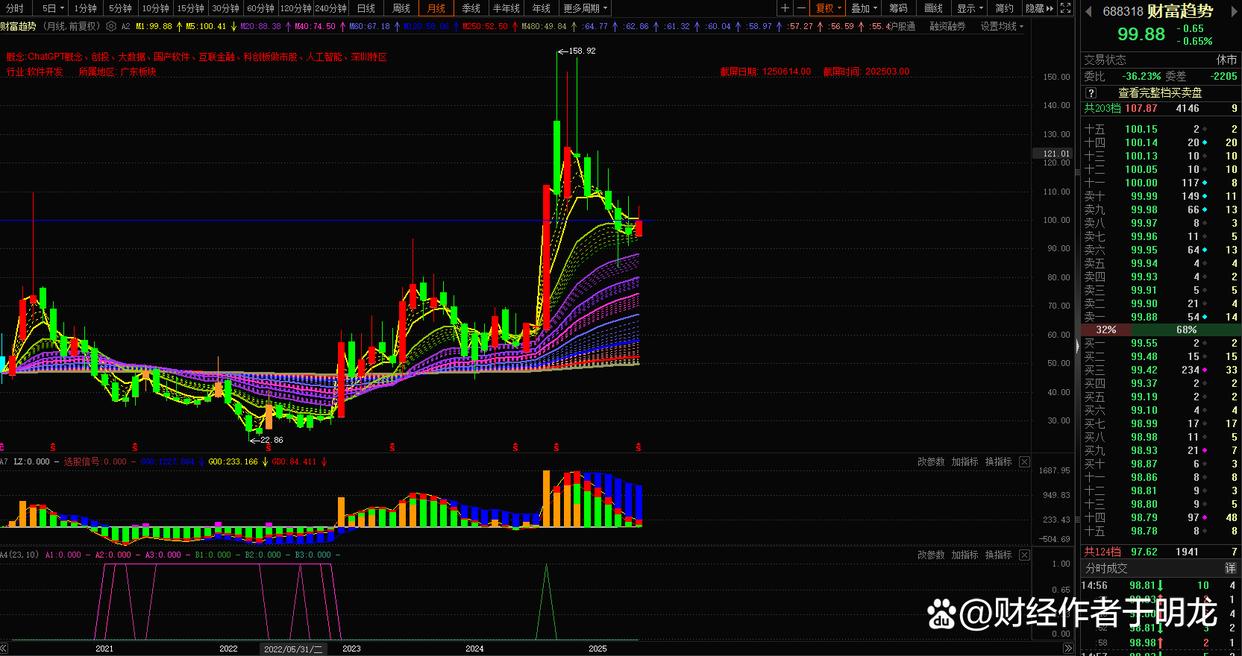
Task: Click 换指标 in the A7 indicator panel
Action: coord(998,462)
